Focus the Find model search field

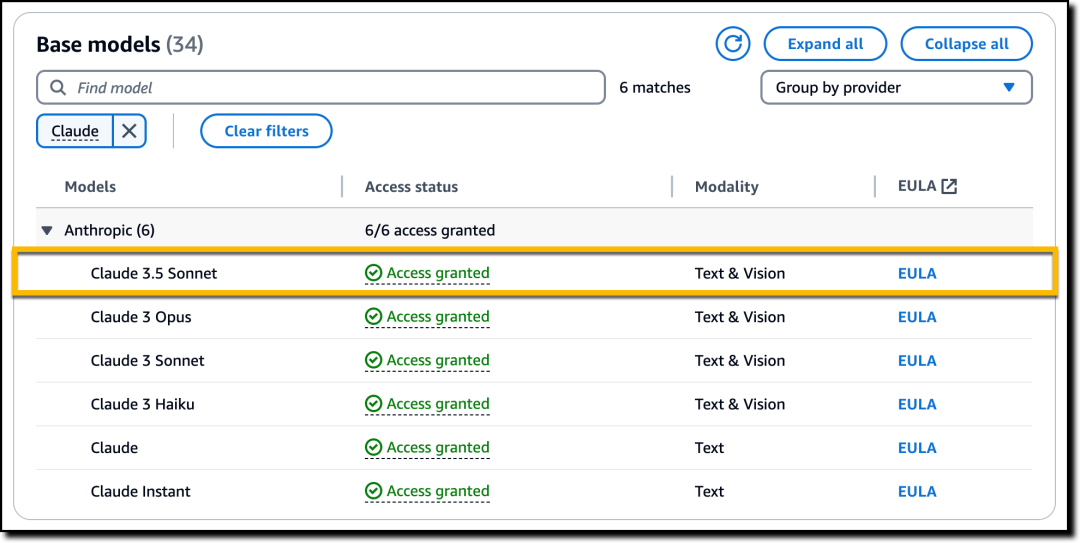pos(321,88)
